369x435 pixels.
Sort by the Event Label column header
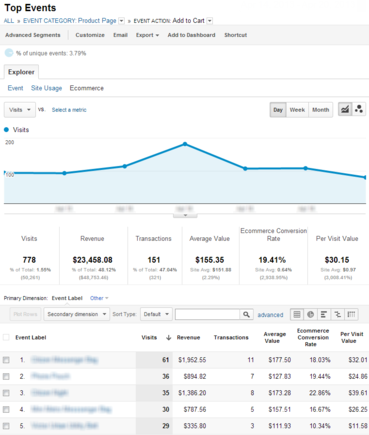tap(31, 338)
